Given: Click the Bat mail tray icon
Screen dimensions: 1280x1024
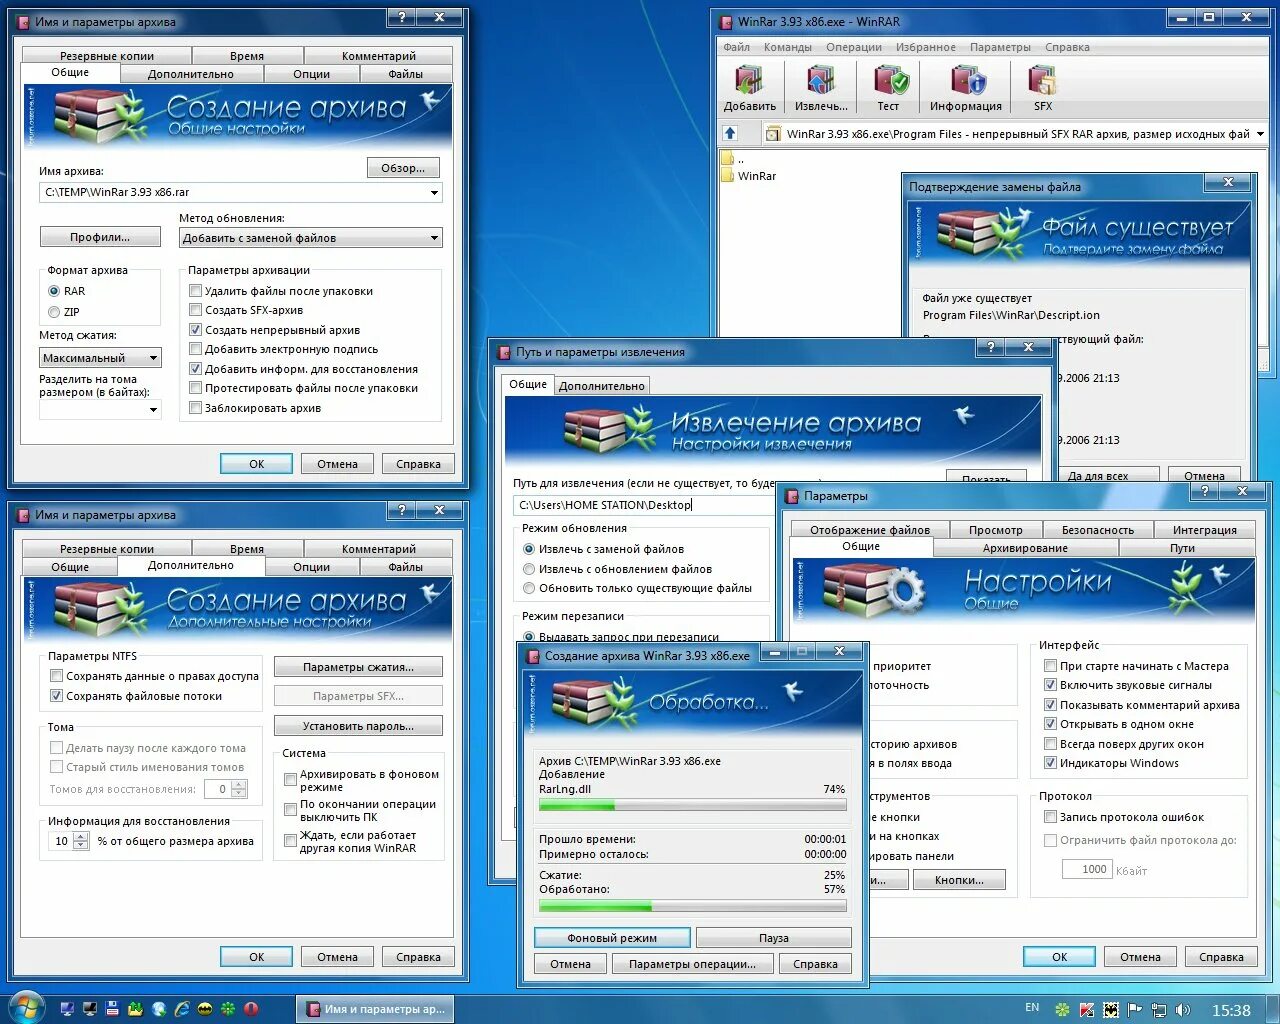Looking at the screenshot, I should 1111,1010.
